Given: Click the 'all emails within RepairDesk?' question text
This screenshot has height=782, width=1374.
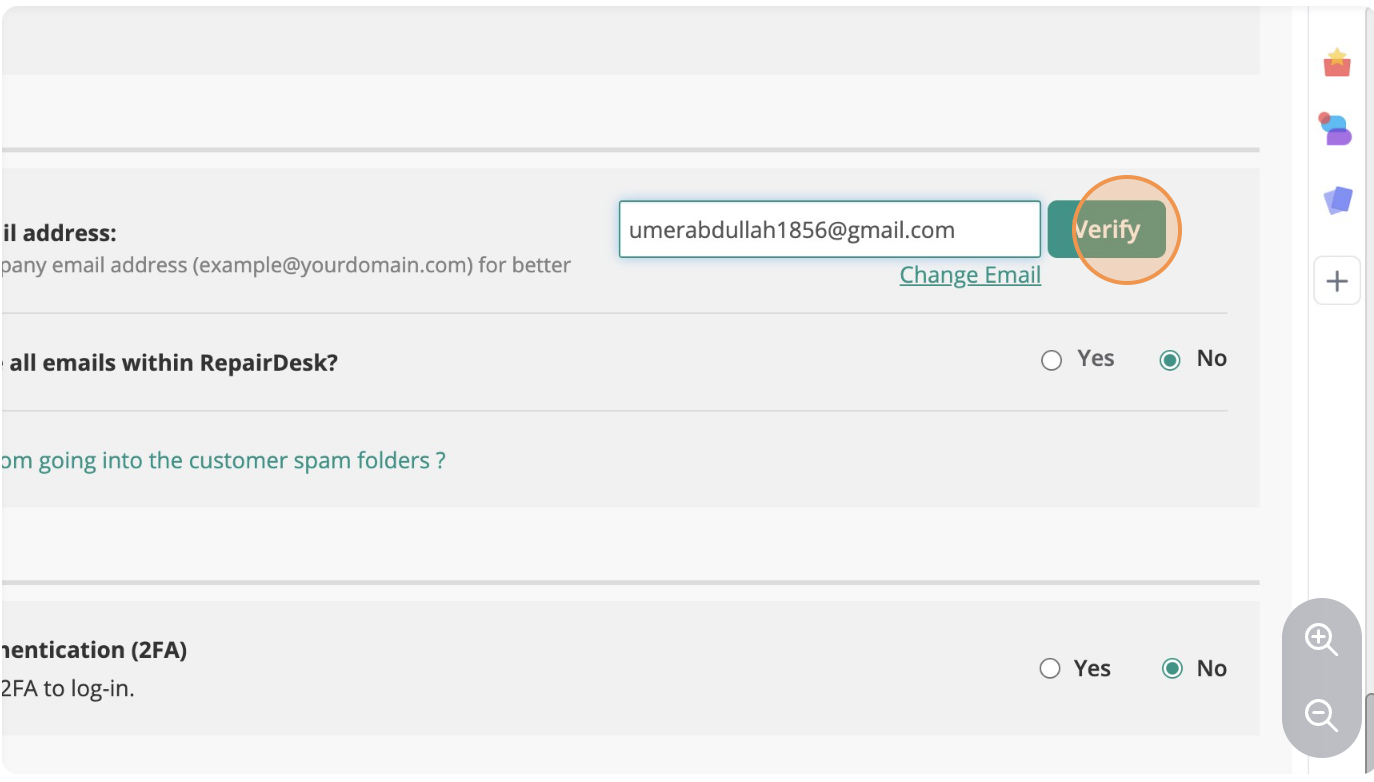Looking at the screenshot, I should coord(170,363).
